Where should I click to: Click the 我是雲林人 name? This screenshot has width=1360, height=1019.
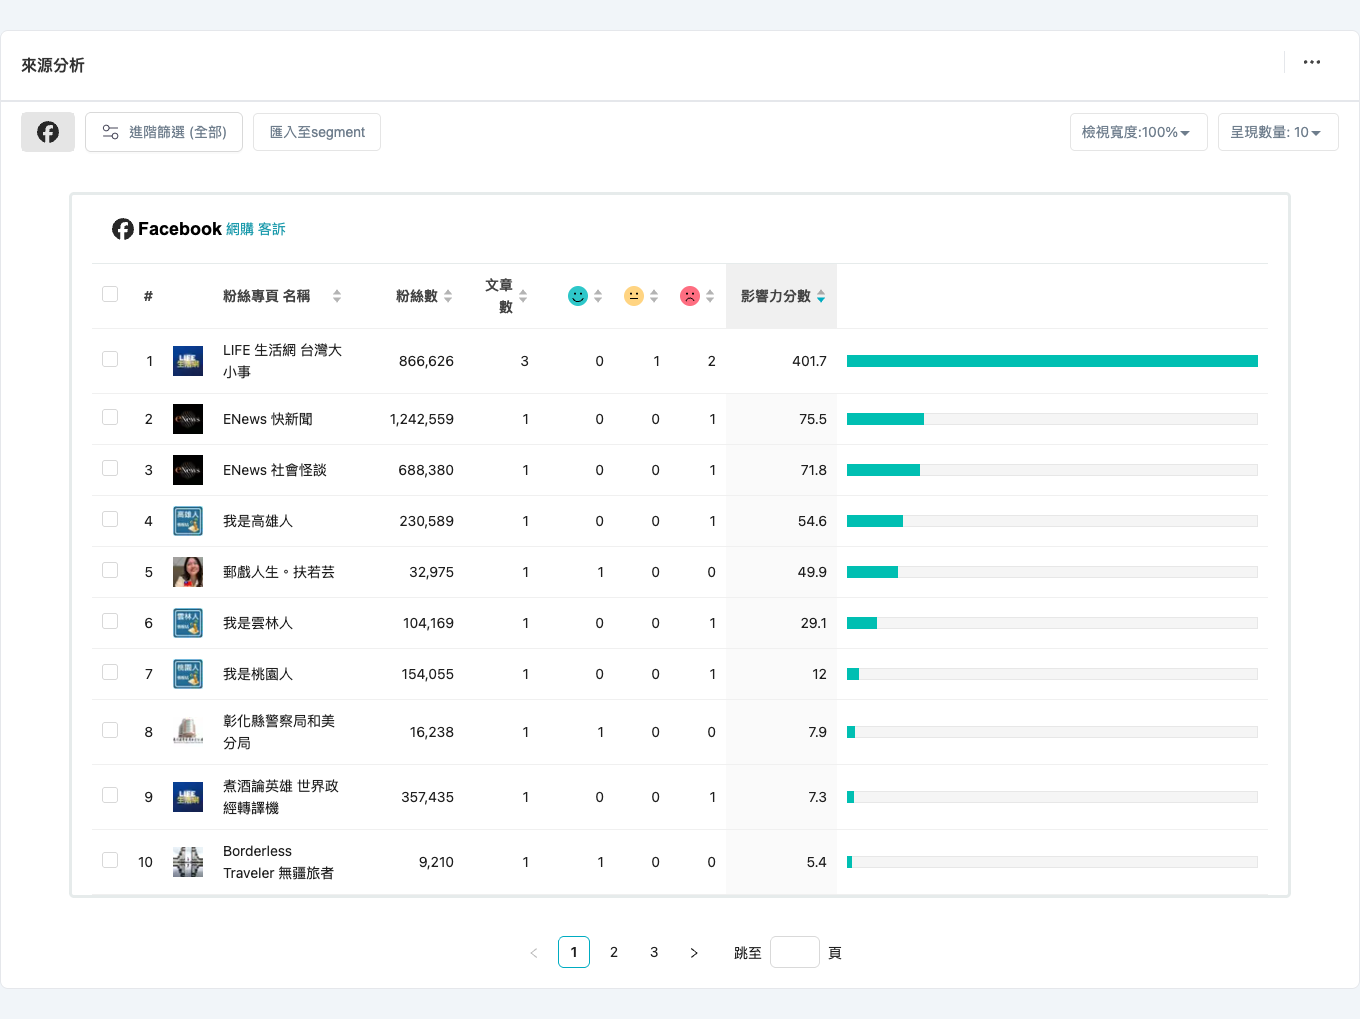[258, 623]
